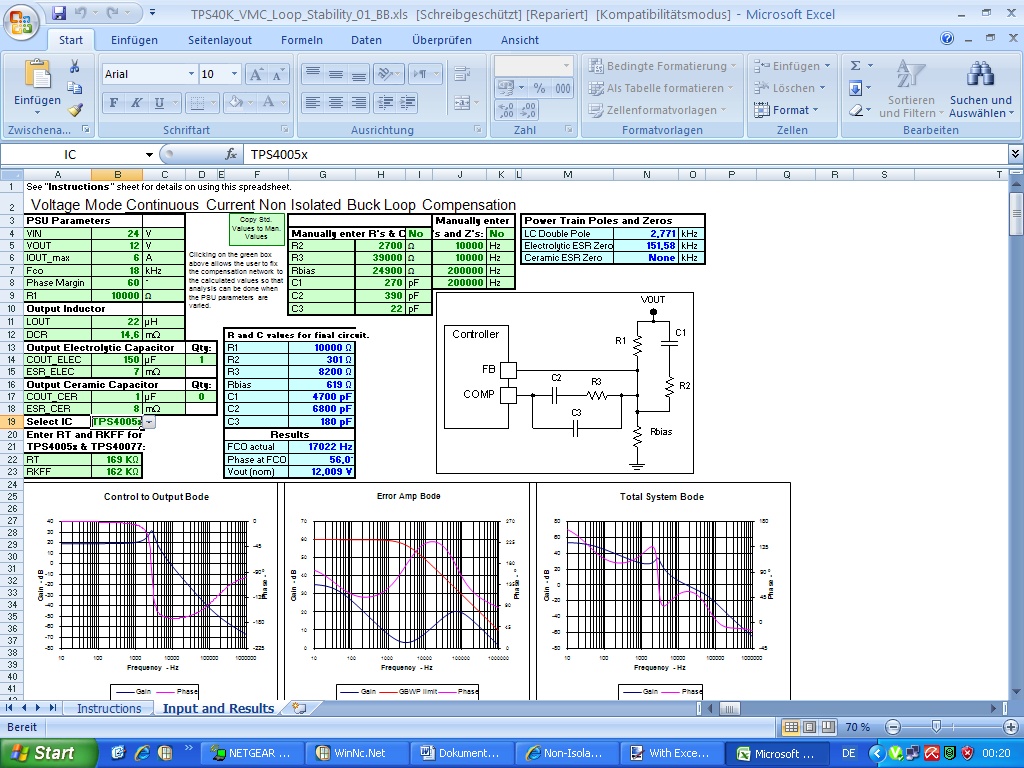The height and width of the screenshot is (768, 1024).
Task: Open the number format dropdown
Action: coord(566,66)
